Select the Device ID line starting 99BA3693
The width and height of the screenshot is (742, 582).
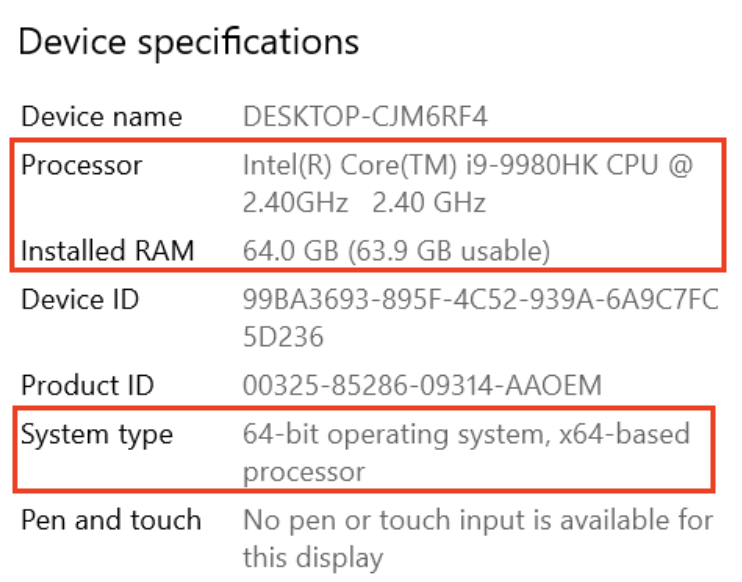pos(480,298)
